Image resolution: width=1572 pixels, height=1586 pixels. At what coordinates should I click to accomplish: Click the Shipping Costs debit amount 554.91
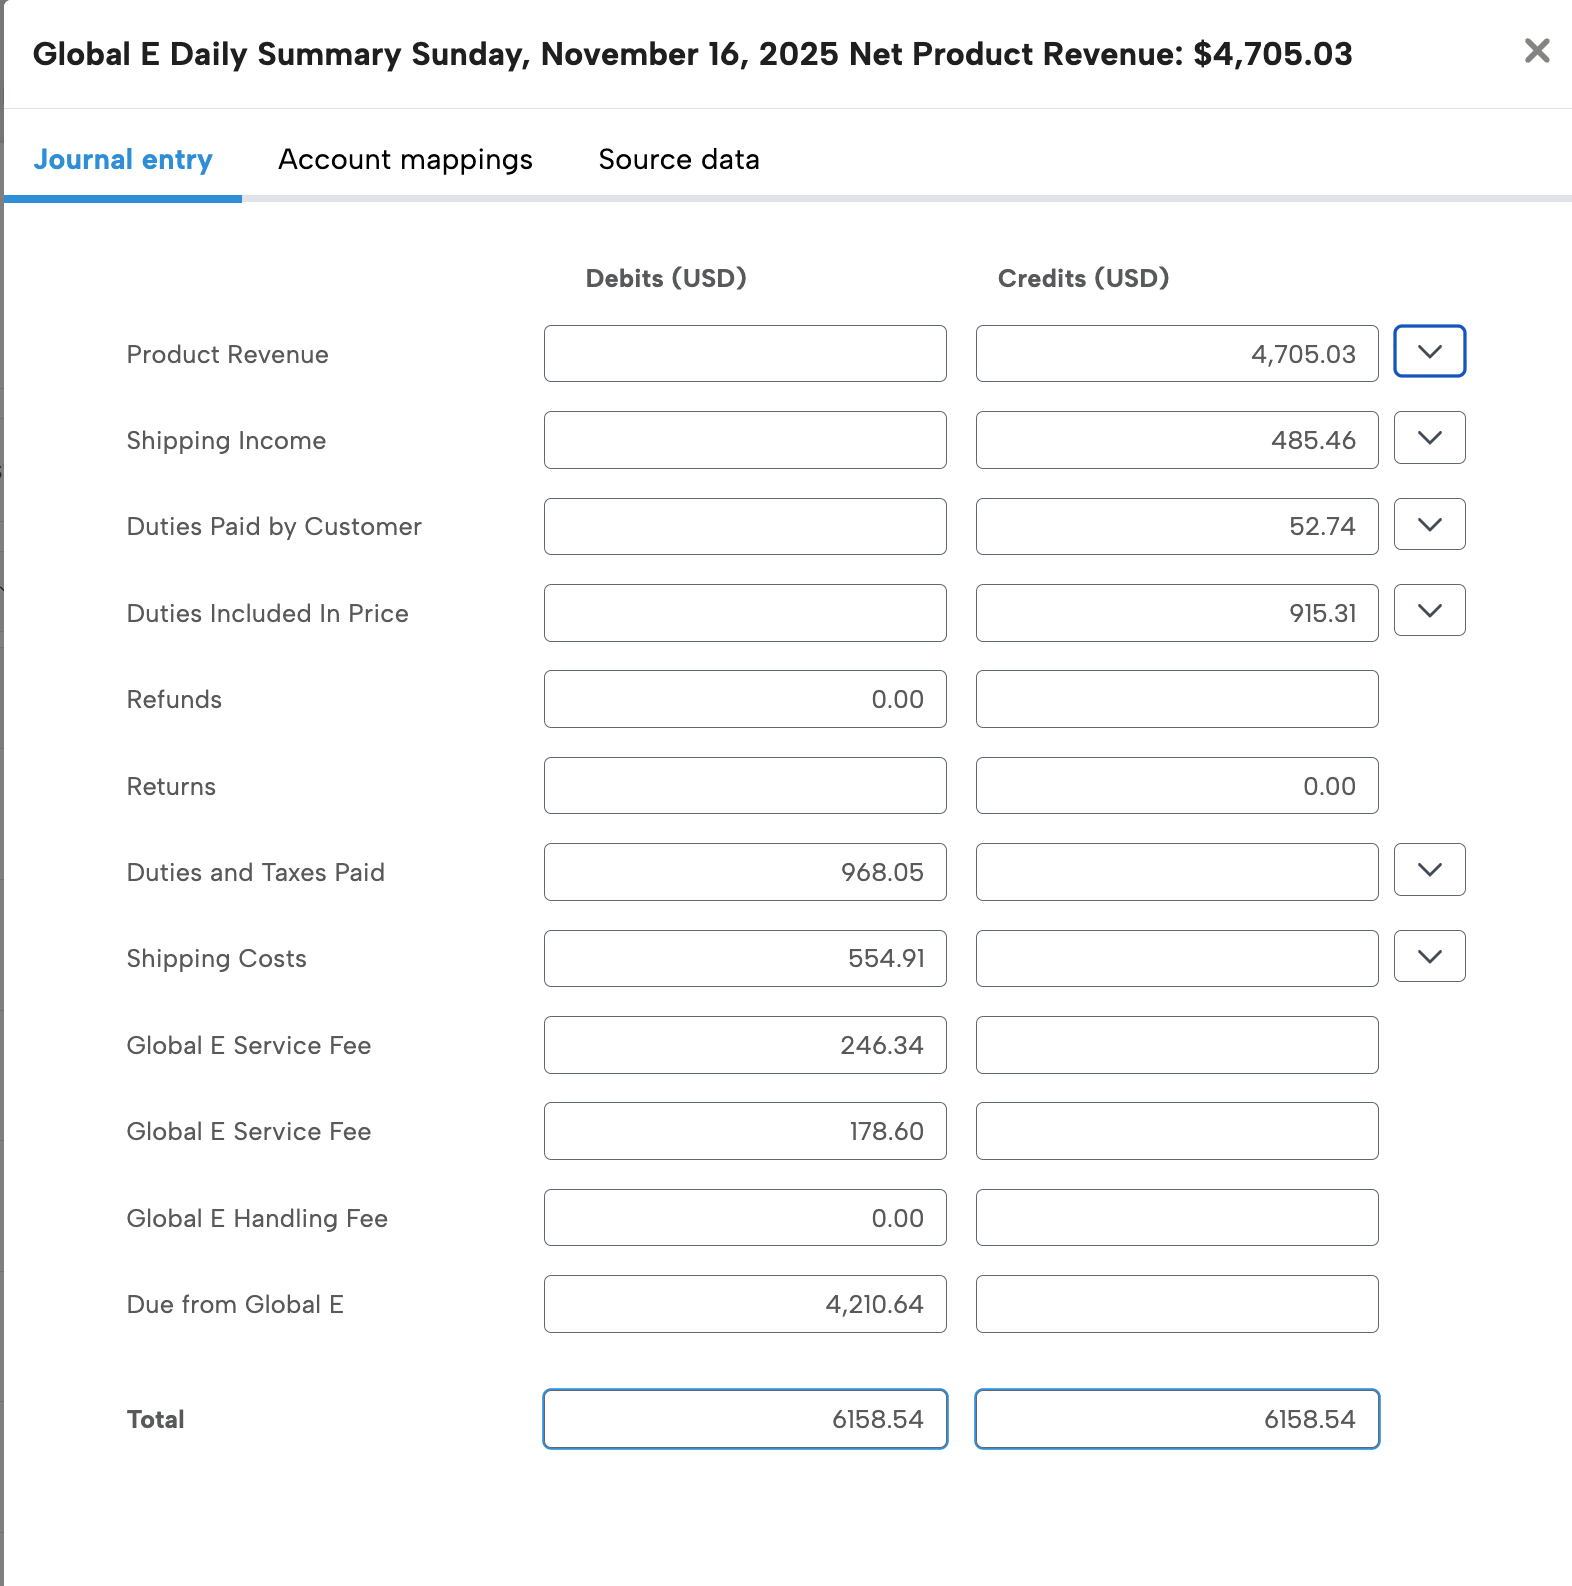tap(745, 957)
